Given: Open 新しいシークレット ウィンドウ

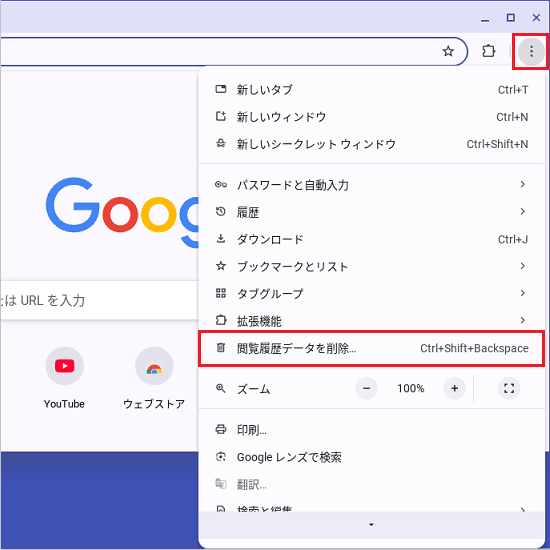Looking at the screenshot, I should [371, 144].
